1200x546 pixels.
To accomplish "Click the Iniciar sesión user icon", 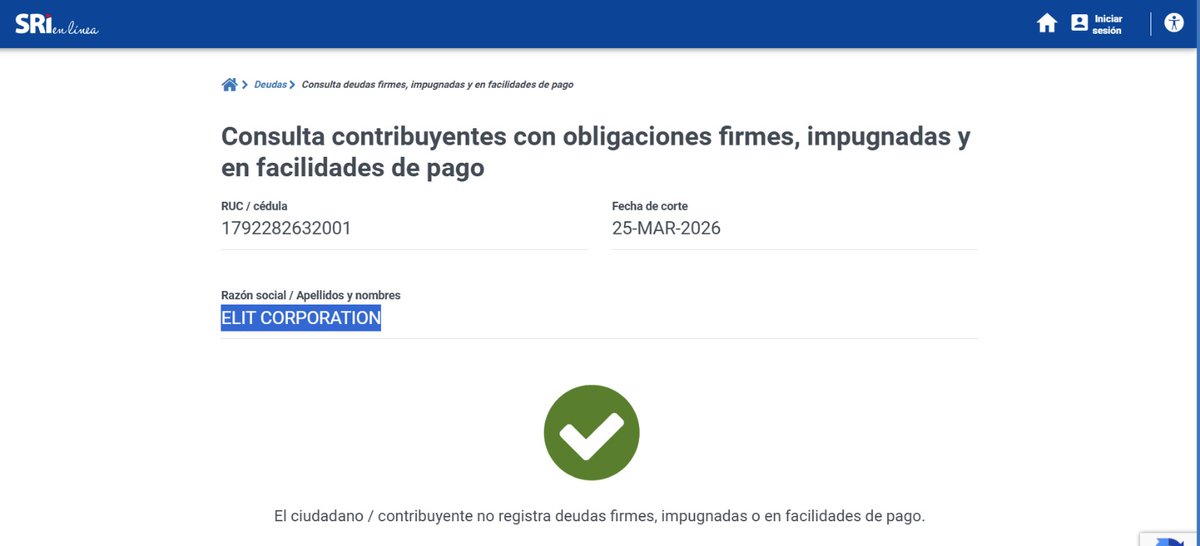I will tap(1079, 23).
